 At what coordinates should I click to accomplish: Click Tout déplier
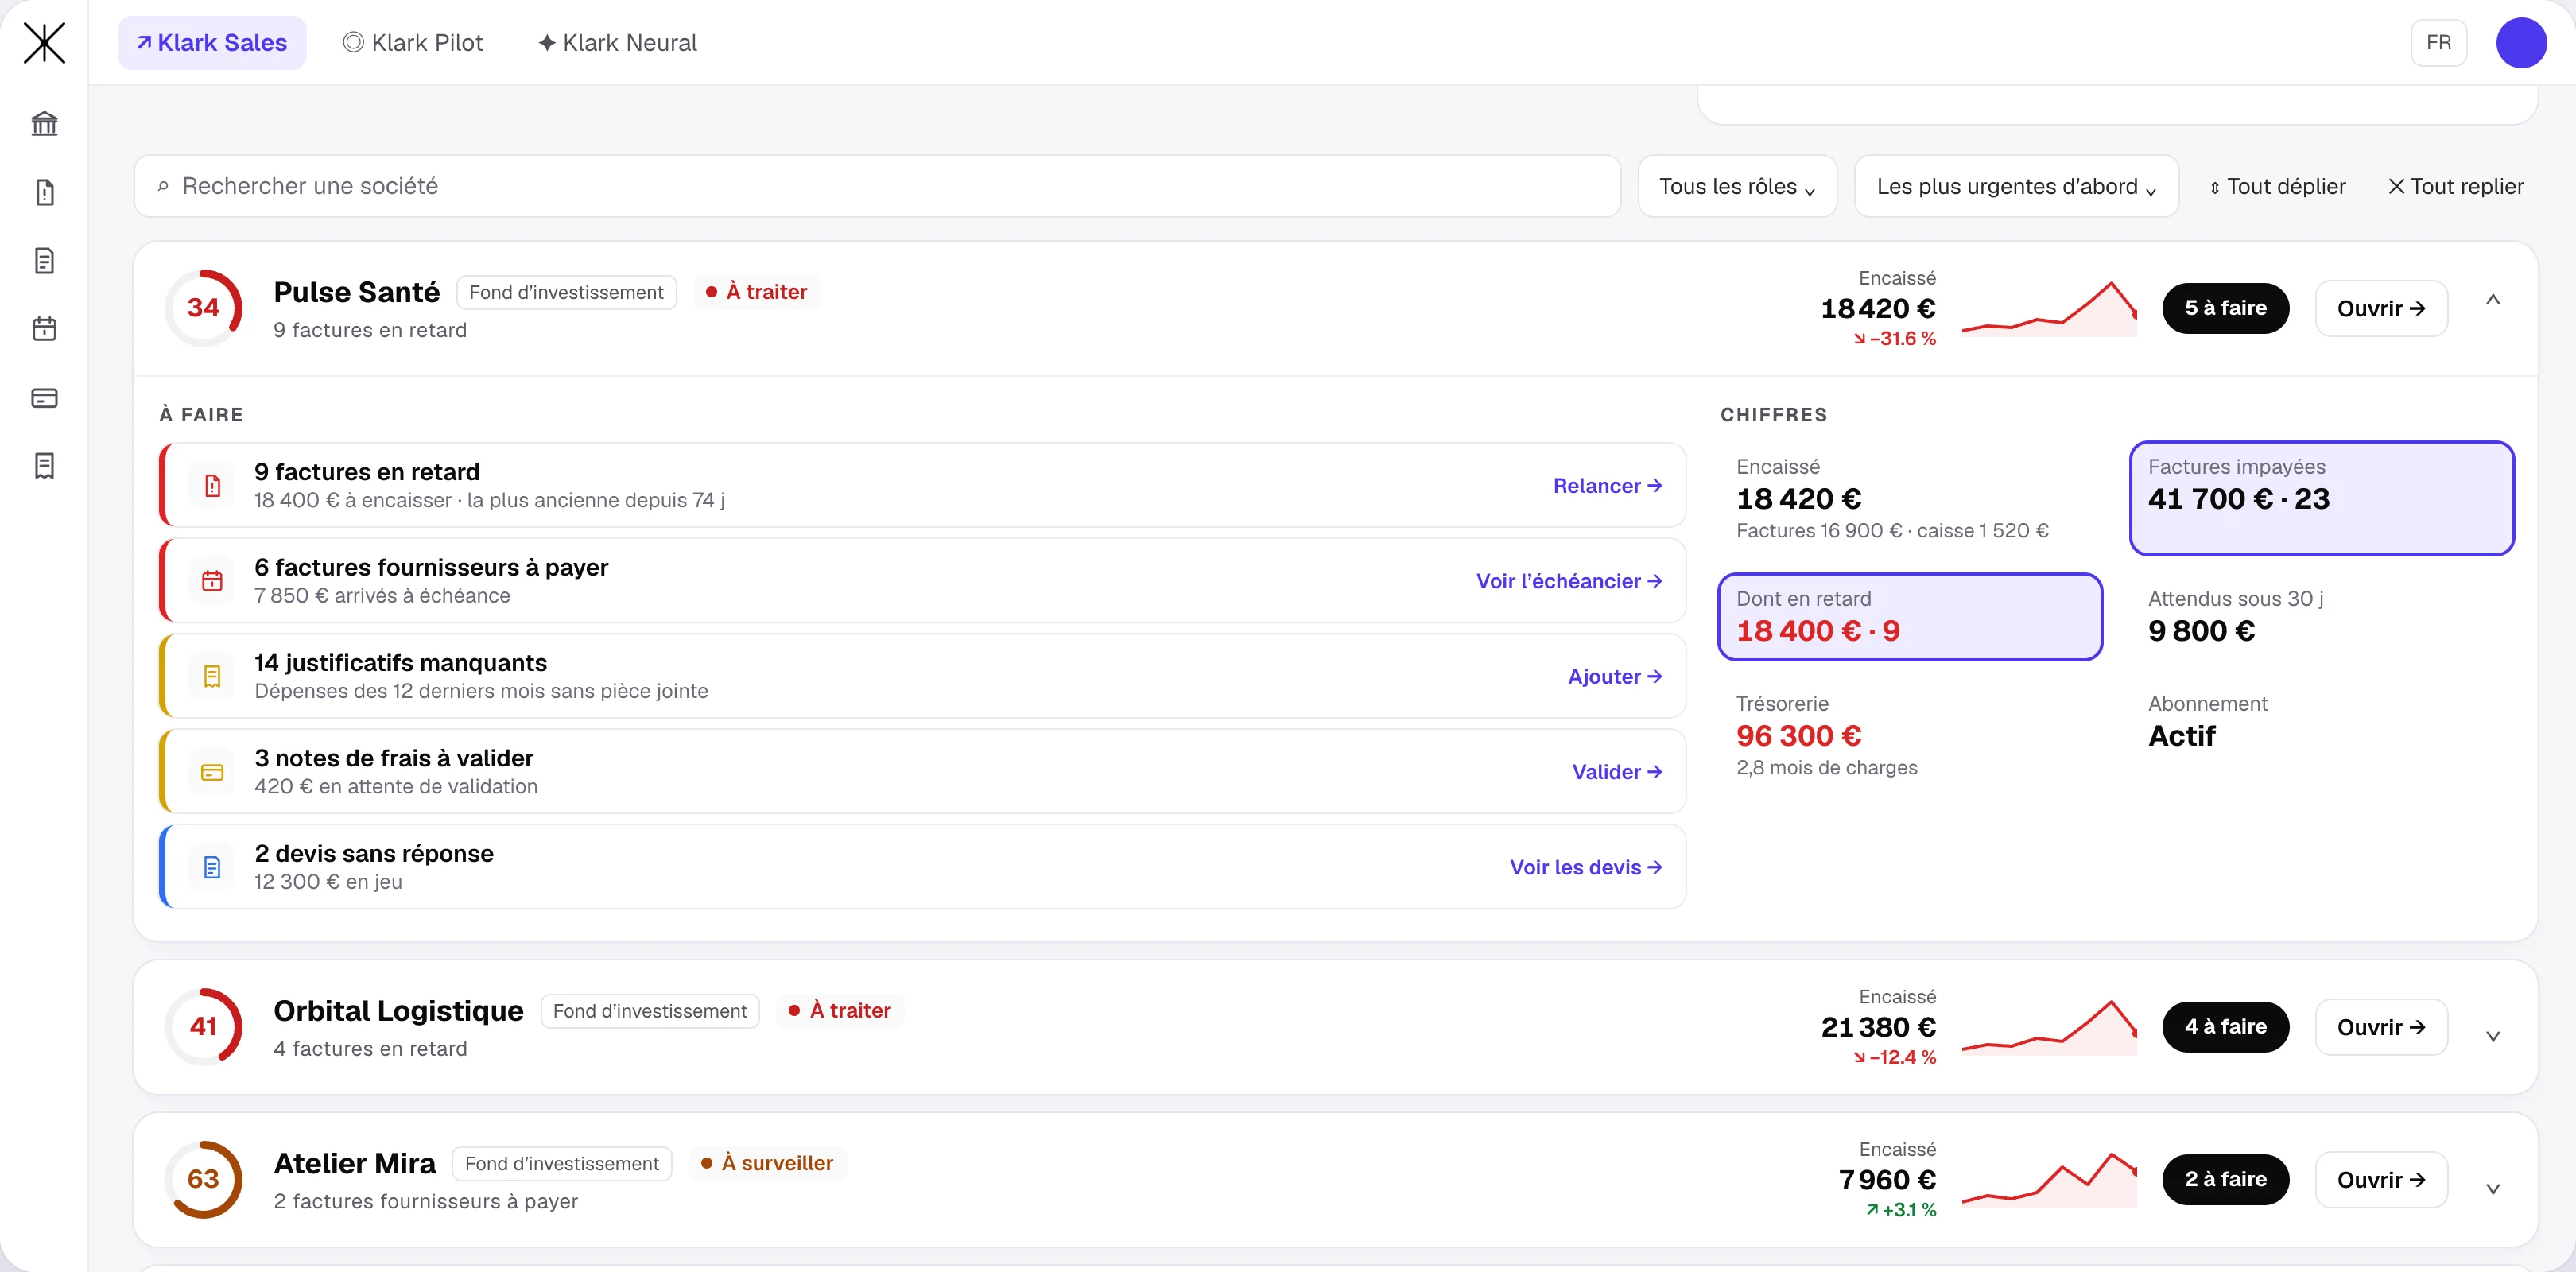click(2277, 186)
